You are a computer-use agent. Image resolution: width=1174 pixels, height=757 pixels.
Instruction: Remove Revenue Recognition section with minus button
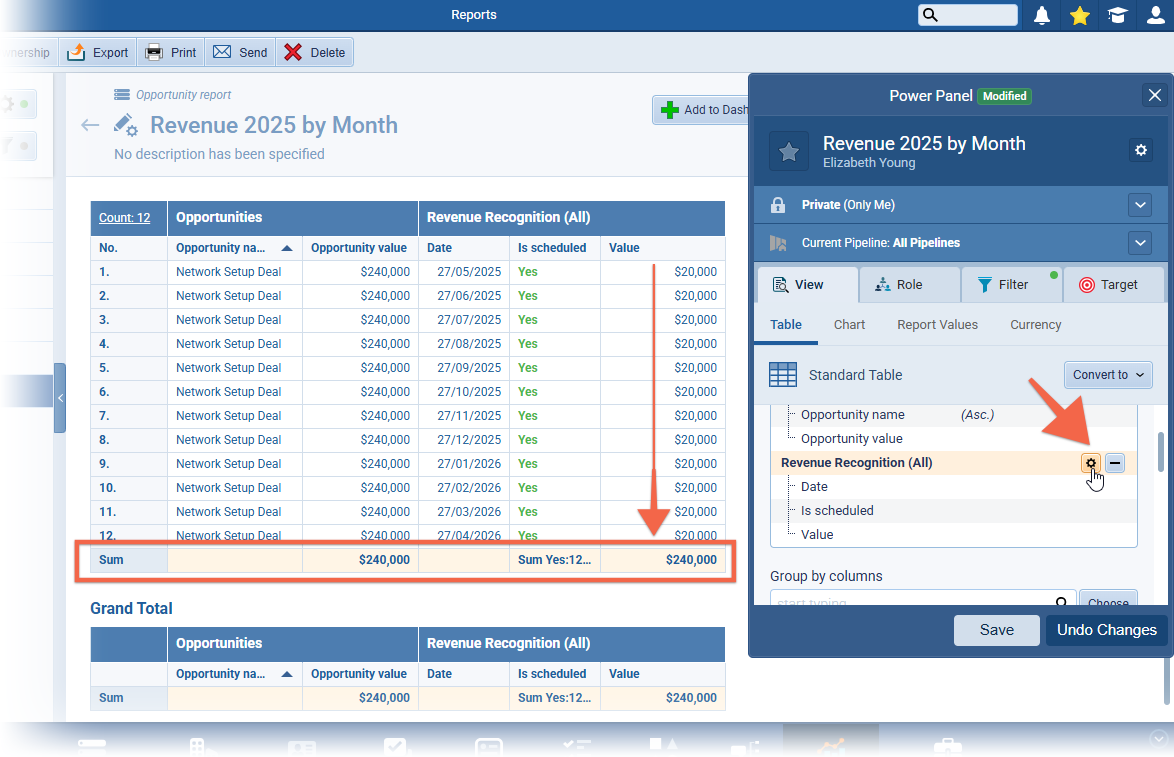click(1115, 463)
